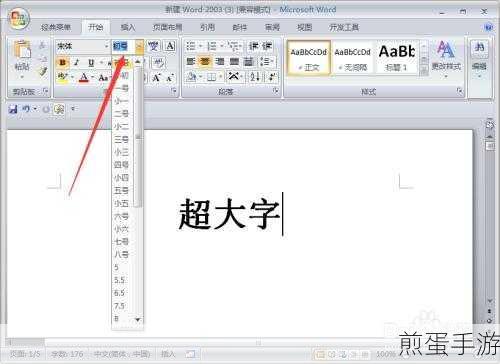Click the show paragraph marks icon
Viewport: 500px width, 364px height.
pos(272,77)
